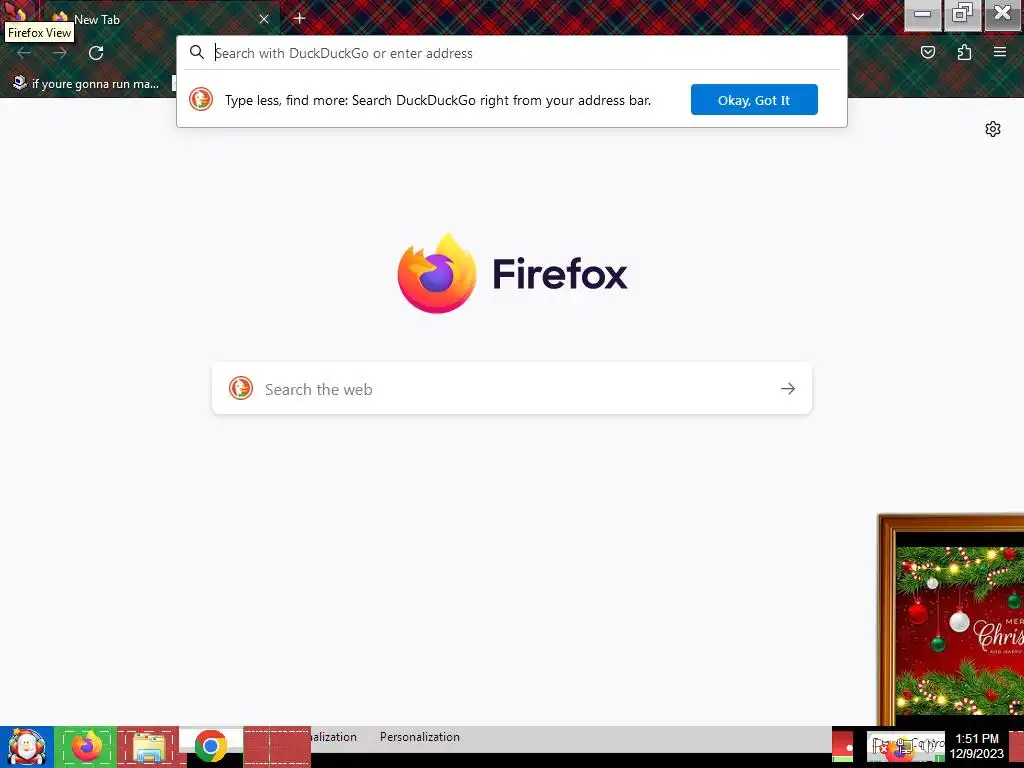Go back one page

(24, 52)
